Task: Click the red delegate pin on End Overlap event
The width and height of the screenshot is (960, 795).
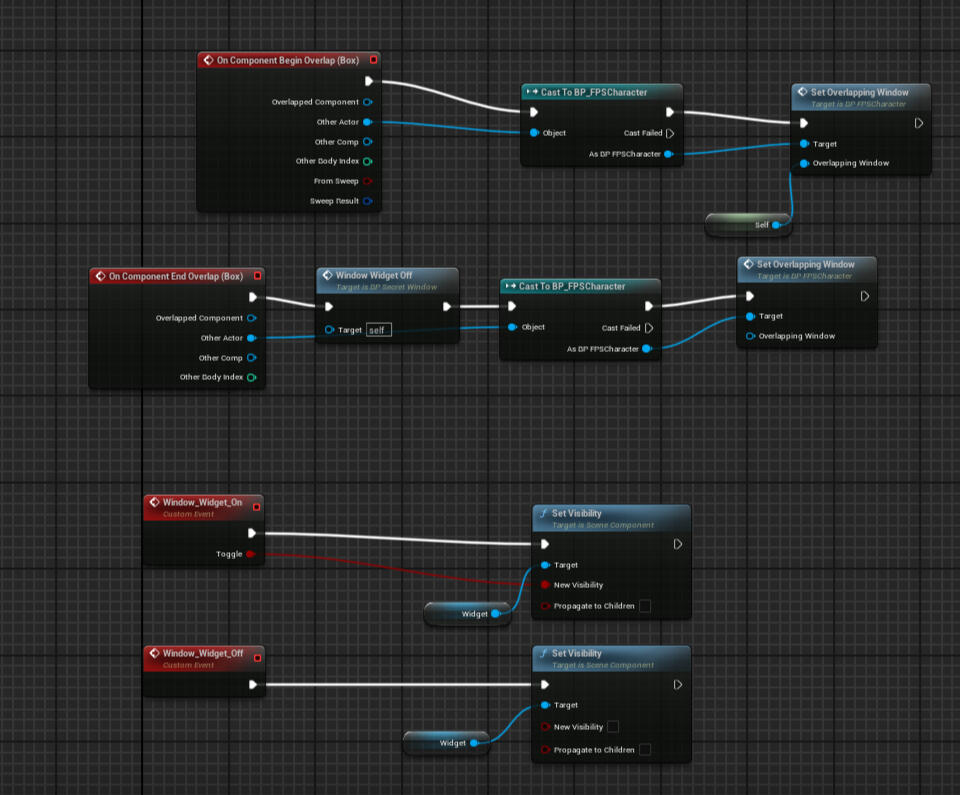Action: [x=257, y=276]
